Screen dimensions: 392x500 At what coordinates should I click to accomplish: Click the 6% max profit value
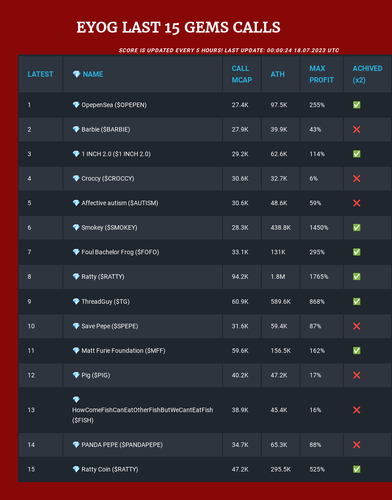(313, 179)
